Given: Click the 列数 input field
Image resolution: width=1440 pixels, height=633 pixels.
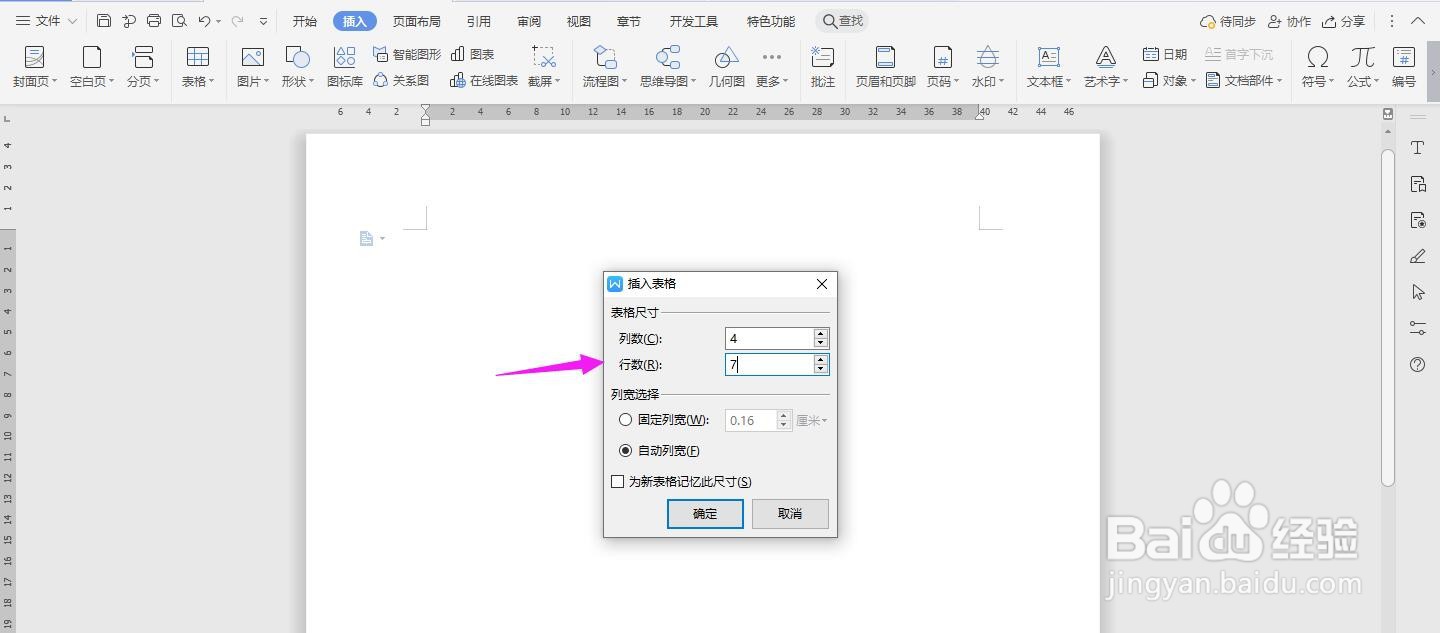Looking at the screenshot, I should tap(769, 339).
